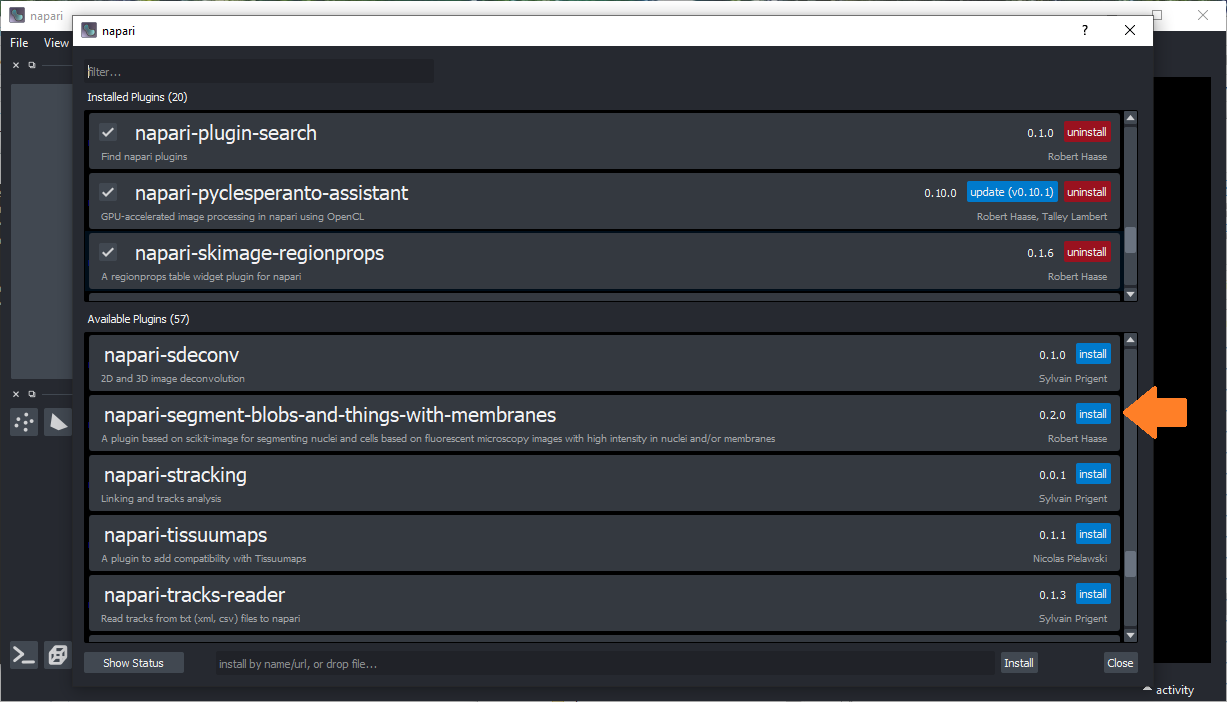Click the install by name/url input field

(606, 663)
